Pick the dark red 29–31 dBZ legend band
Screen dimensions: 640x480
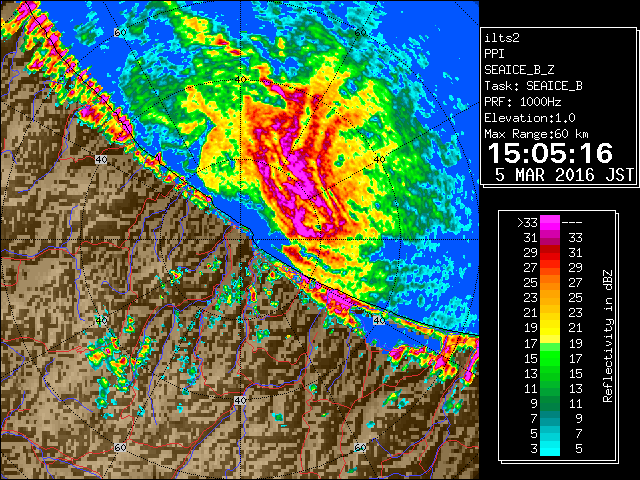tap(550, 252)
